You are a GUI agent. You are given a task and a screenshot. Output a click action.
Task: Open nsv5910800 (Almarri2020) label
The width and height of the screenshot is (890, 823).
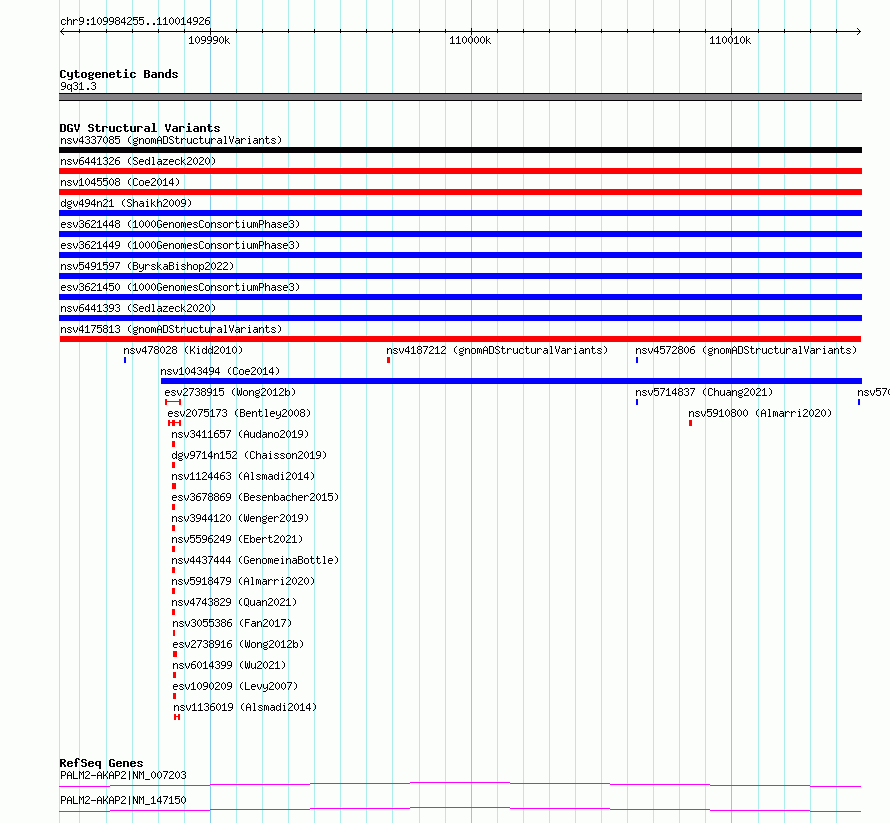pos(760,413)
